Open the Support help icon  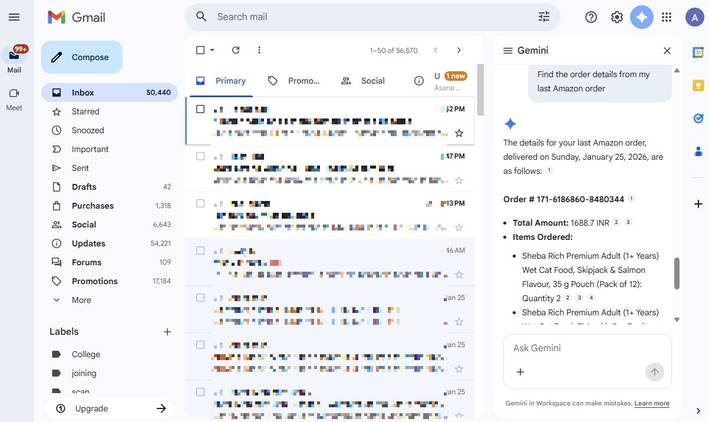pyautogui.click(x=591, y=17)
